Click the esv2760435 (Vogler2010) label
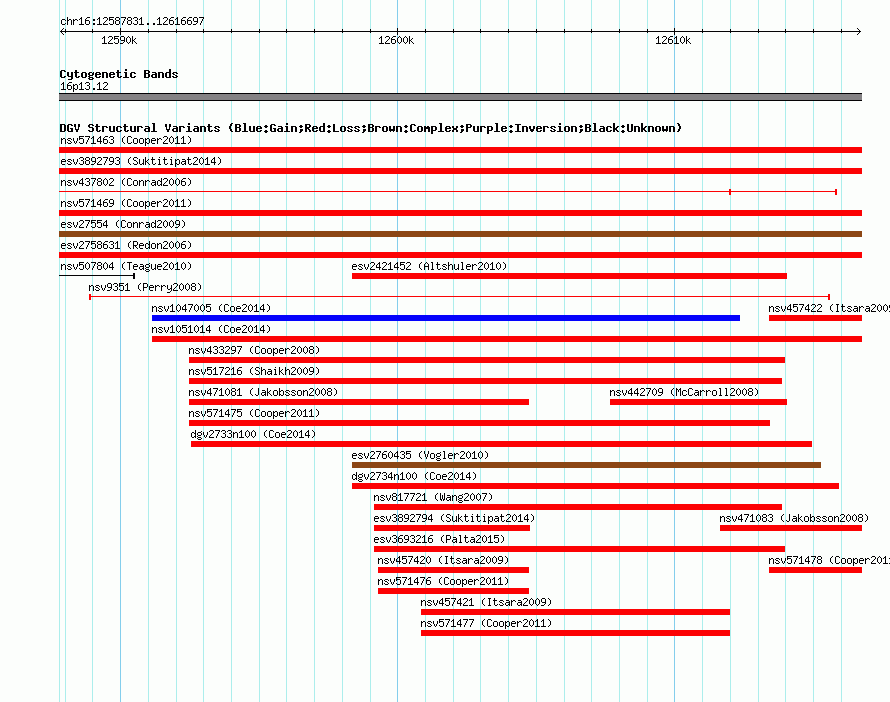This screenshot has width=890, height=702. (x=420, y=455)
